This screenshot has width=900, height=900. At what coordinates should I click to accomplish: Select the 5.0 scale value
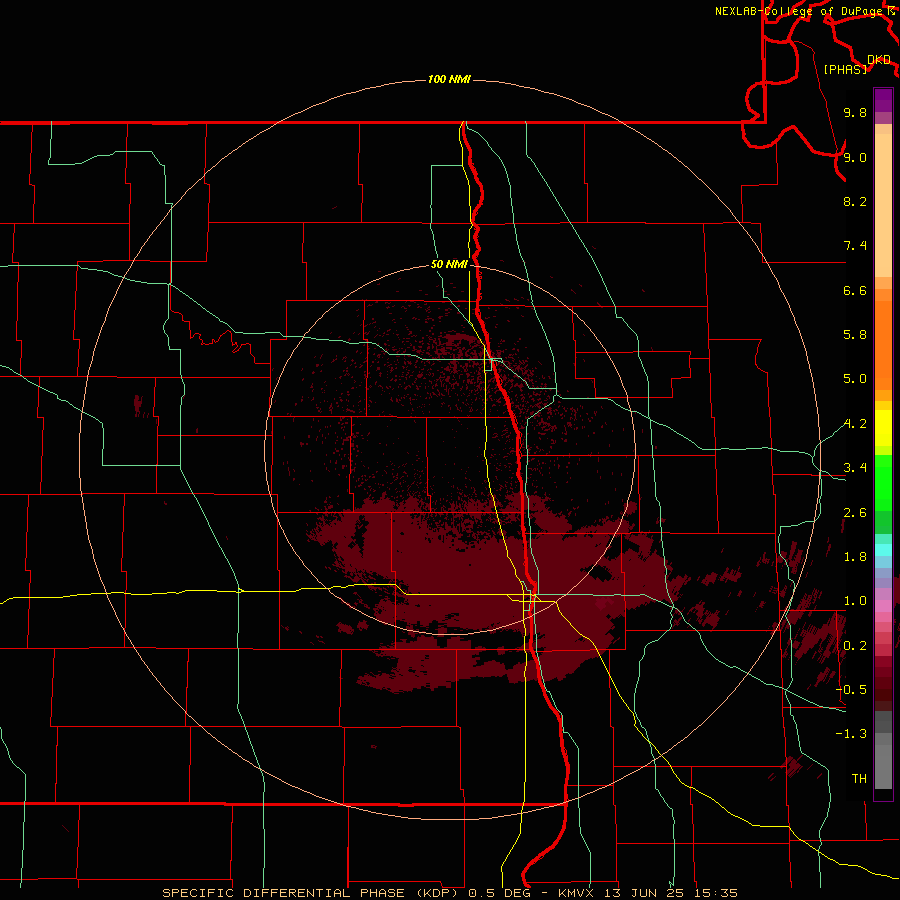click(855, 379)
